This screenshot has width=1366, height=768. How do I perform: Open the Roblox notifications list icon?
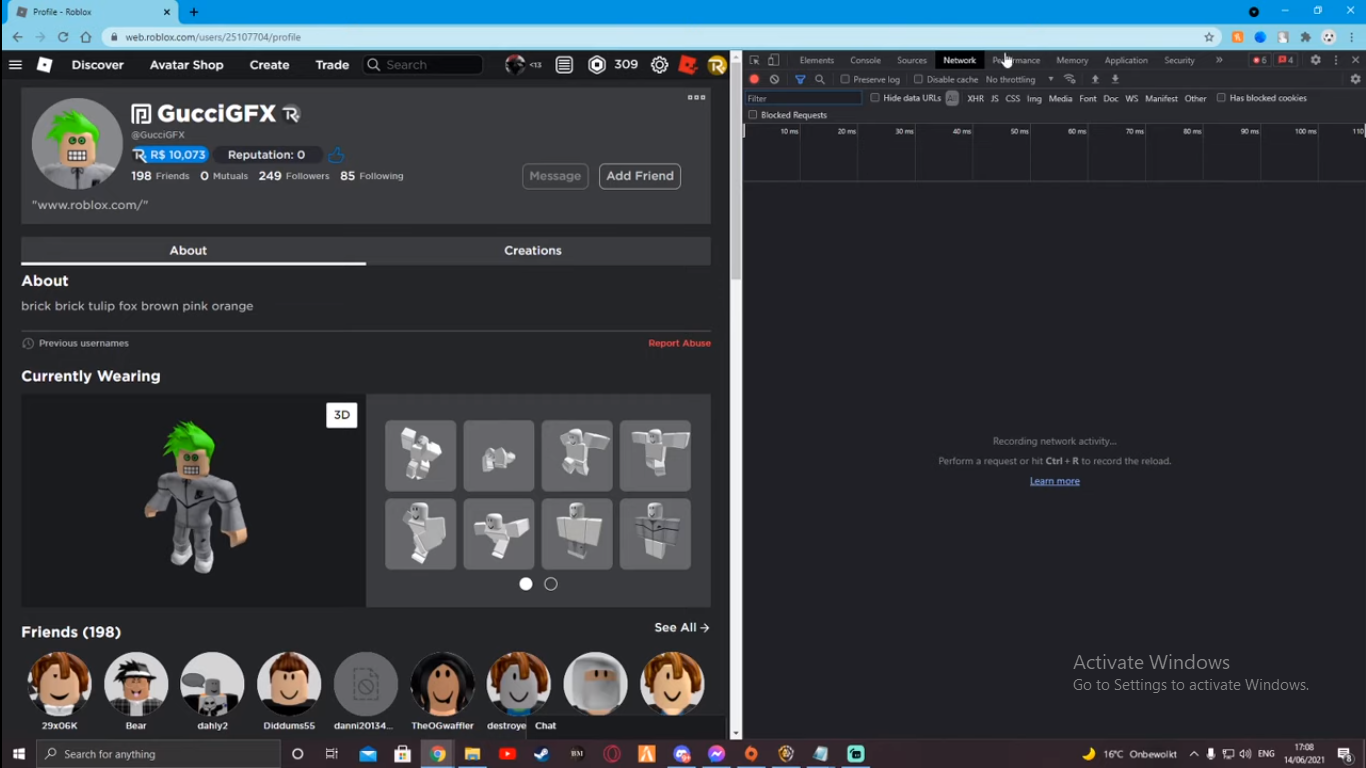(565, 65)
